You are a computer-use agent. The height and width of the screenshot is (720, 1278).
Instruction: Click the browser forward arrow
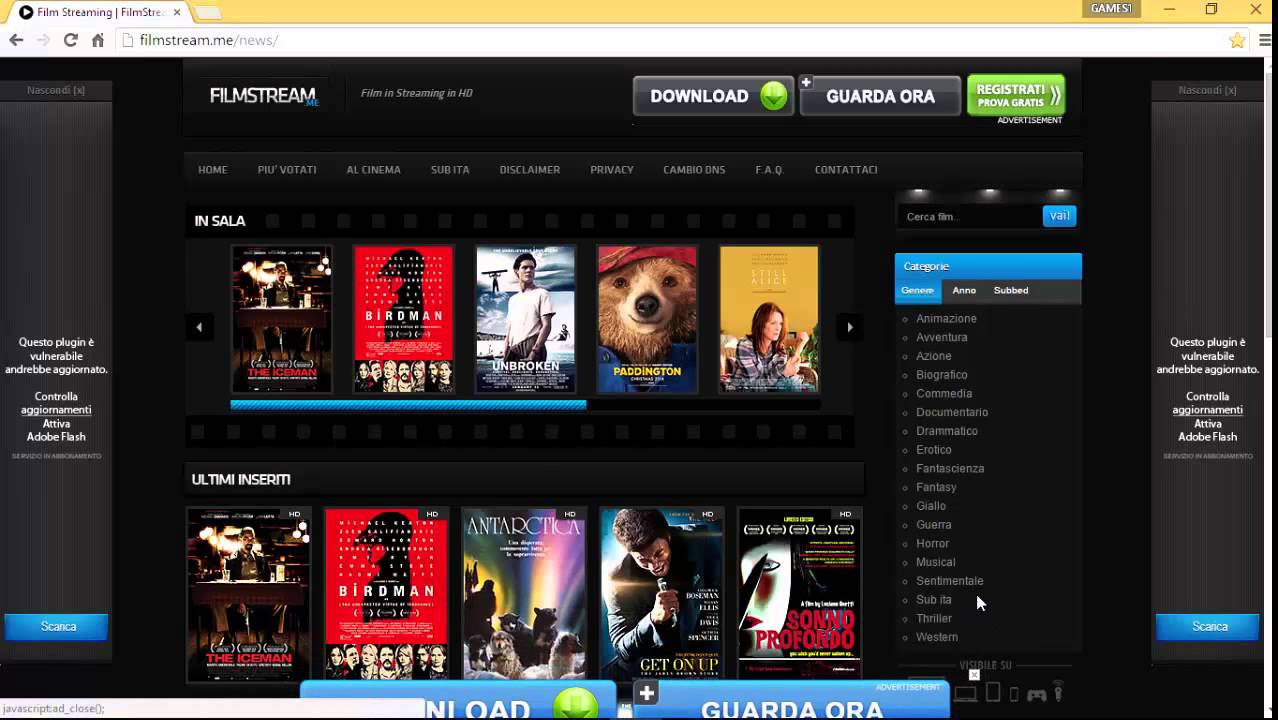pyautogui.click(x=43, y=40)
